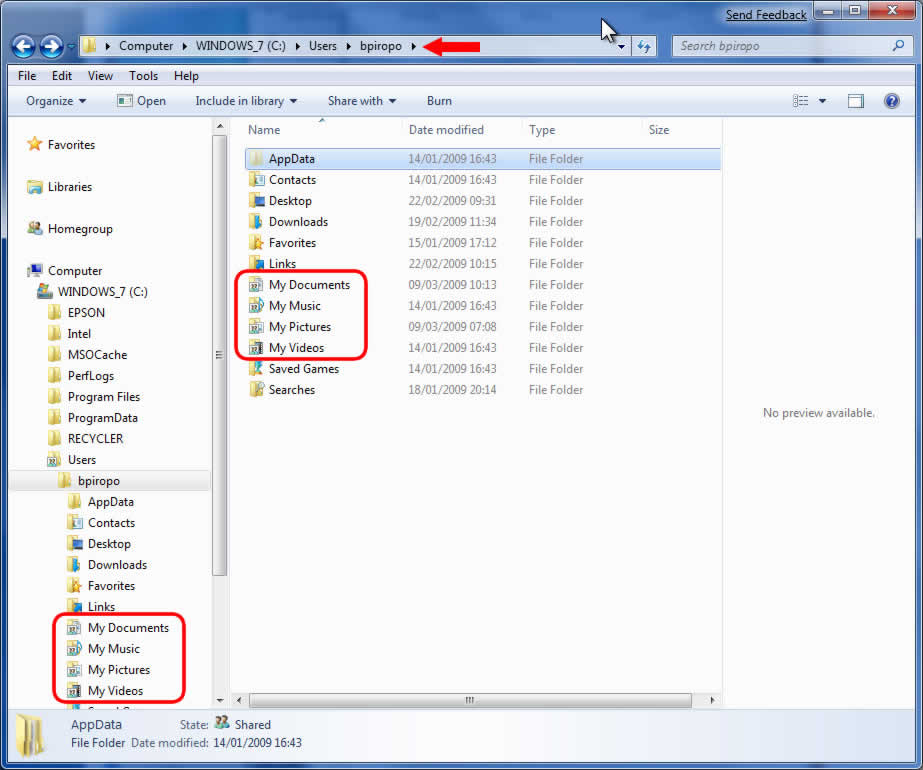Open the Organize dropdown
Viewport: 923px width, 770px height.
[x=56, y=101]
